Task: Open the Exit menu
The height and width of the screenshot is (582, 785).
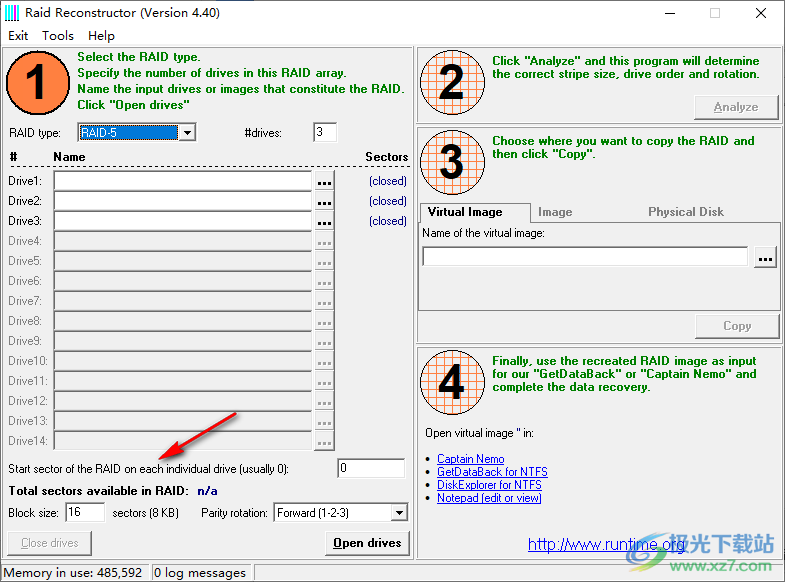Action: tap(18, 36)
